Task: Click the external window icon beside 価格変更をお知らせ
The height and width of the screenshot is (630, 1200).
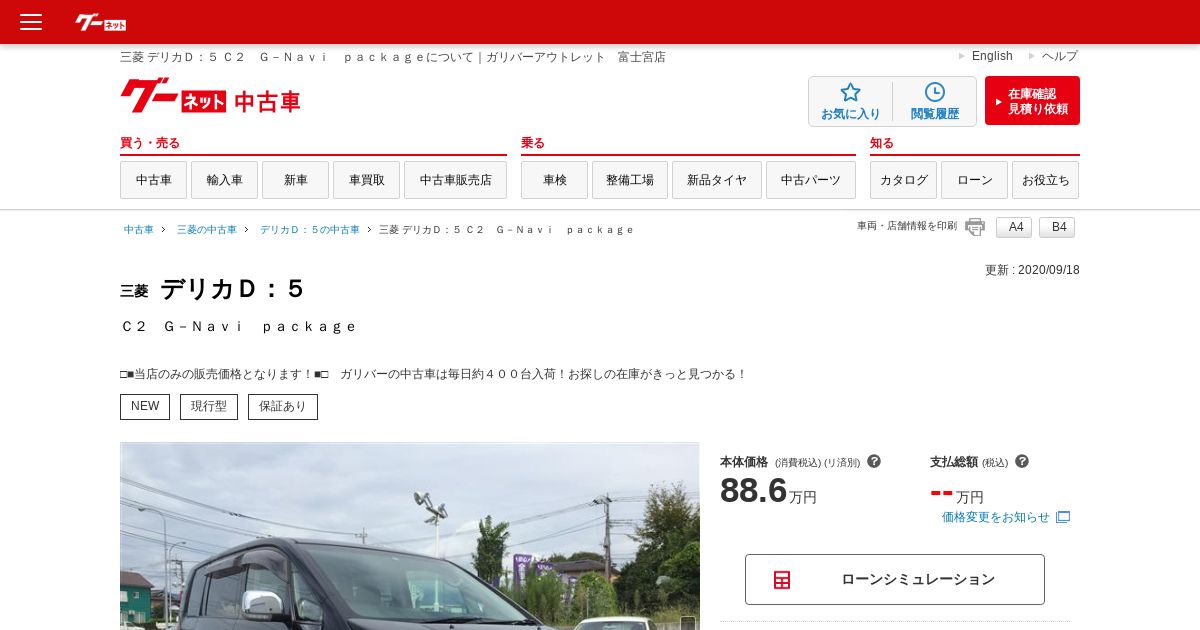Action: 1063,517
